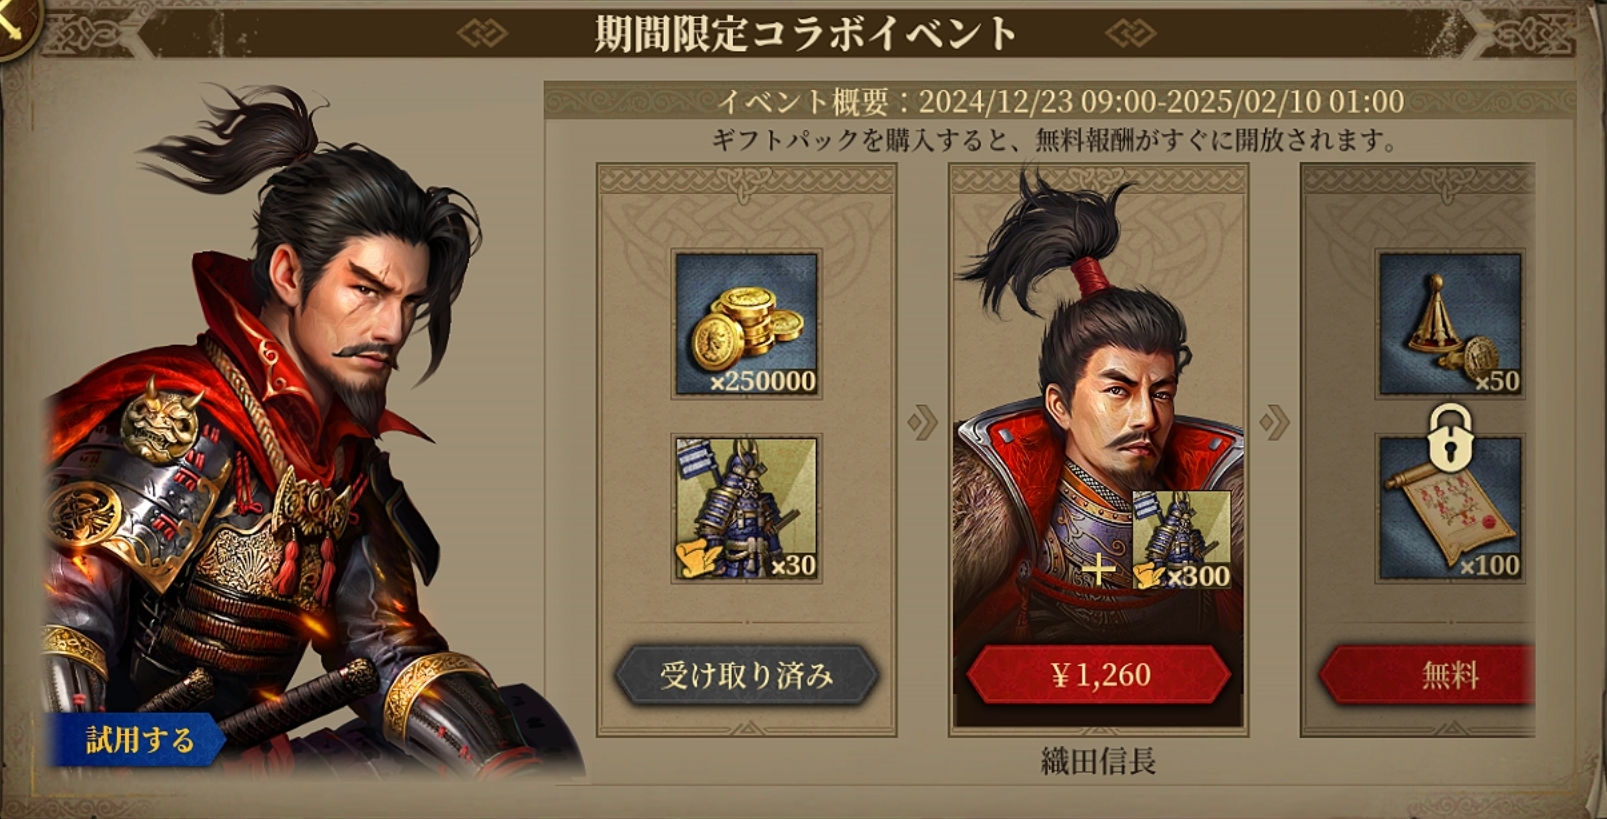Screen dimensions: 1607x819
Task: Tap the イベント概要 date range bar
Action: pyautogui.click(x=1060, y=101)
